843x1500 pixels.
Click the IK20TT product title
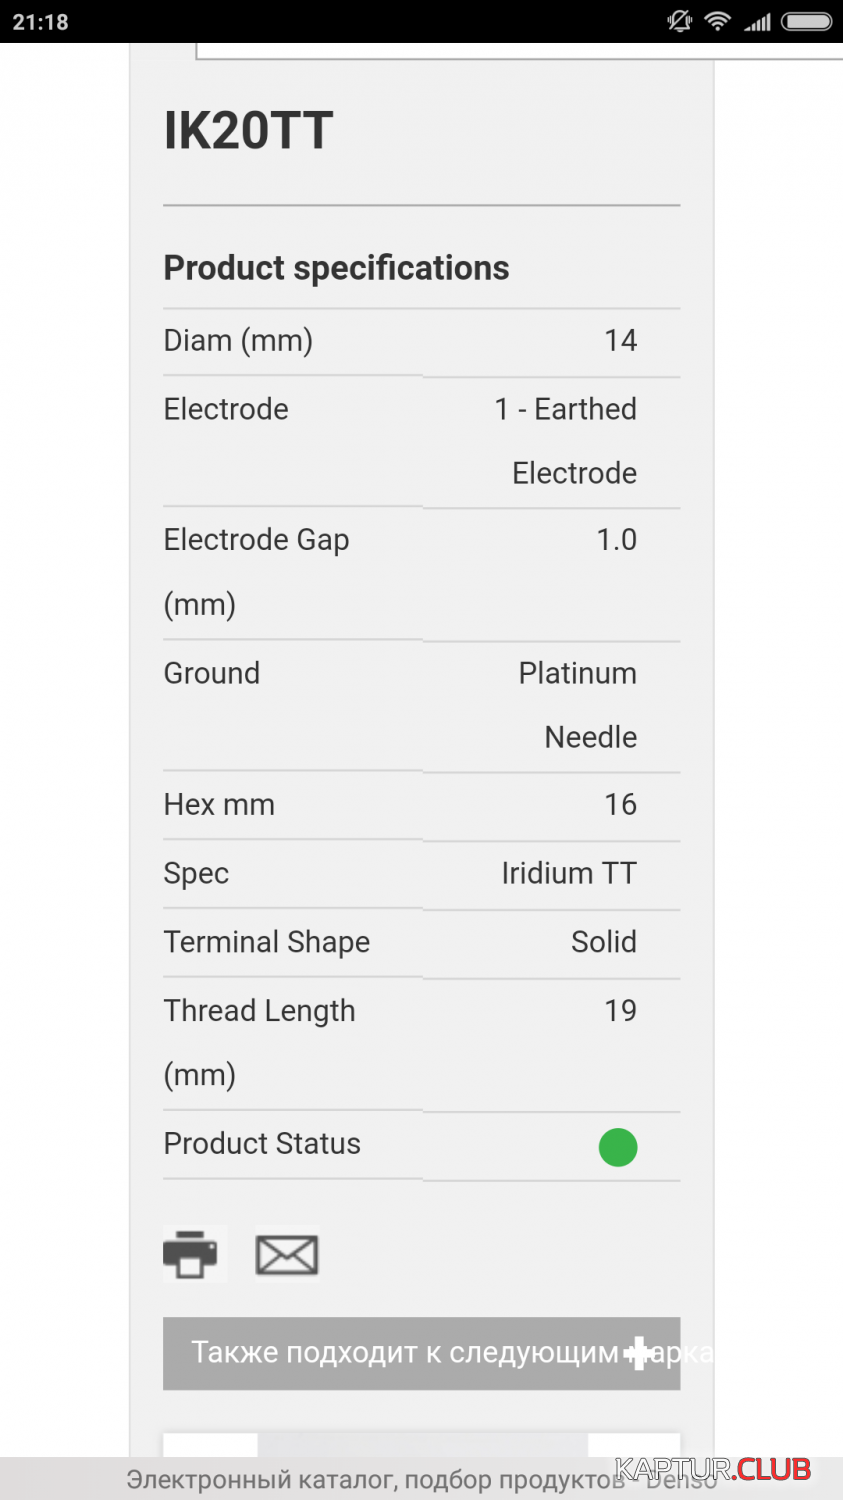(x=248, y=131)
